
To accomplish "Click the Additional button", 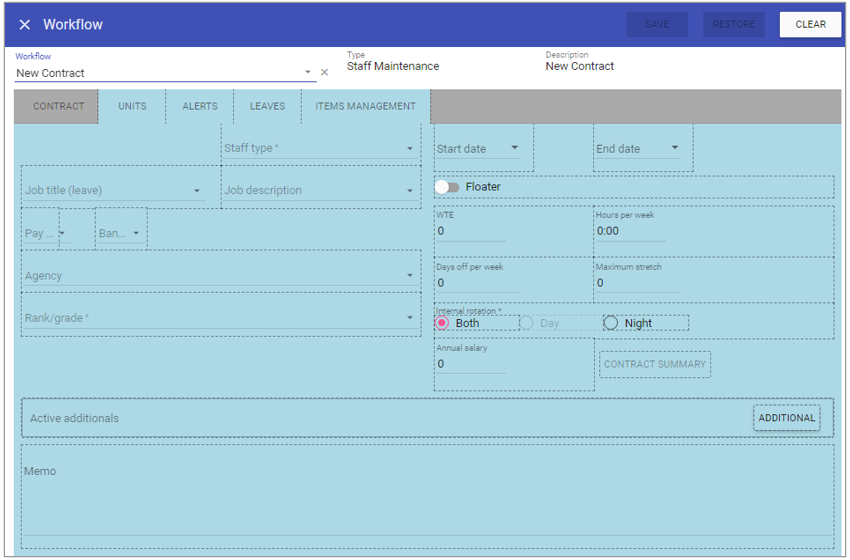I will point(787,418).
